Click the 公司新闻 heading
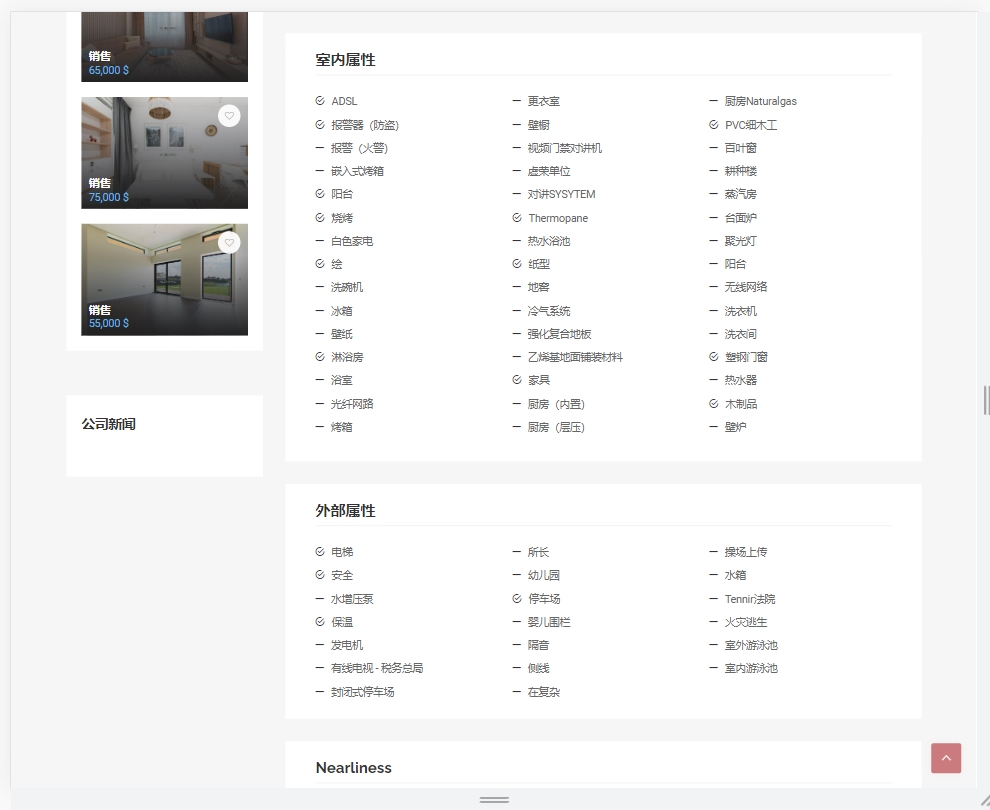The width and height of the screenshot is (990, 810). tap(109, 424)
